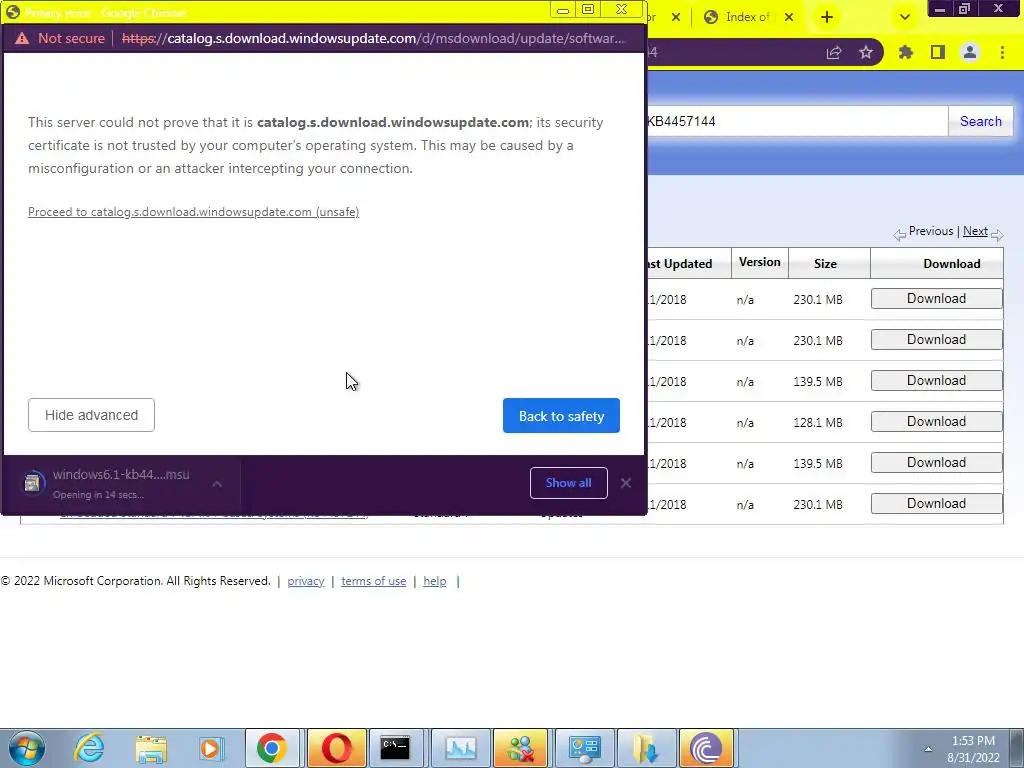Open a new tab with plus button
Screen dimensions: 1024x768
point(827,17)
